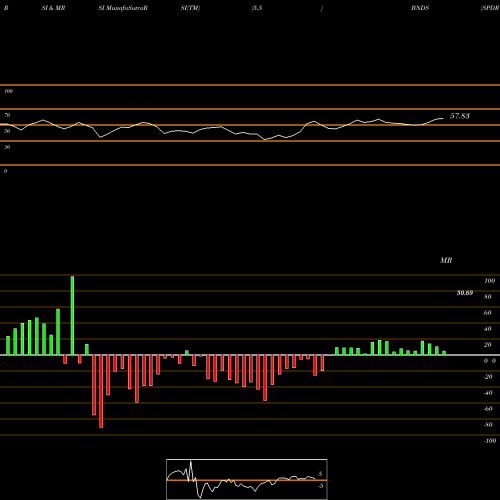Select the MR panel title label
The width and height of the screenshot is (500, 500).
pyautogui.click(x=446, y=260)
